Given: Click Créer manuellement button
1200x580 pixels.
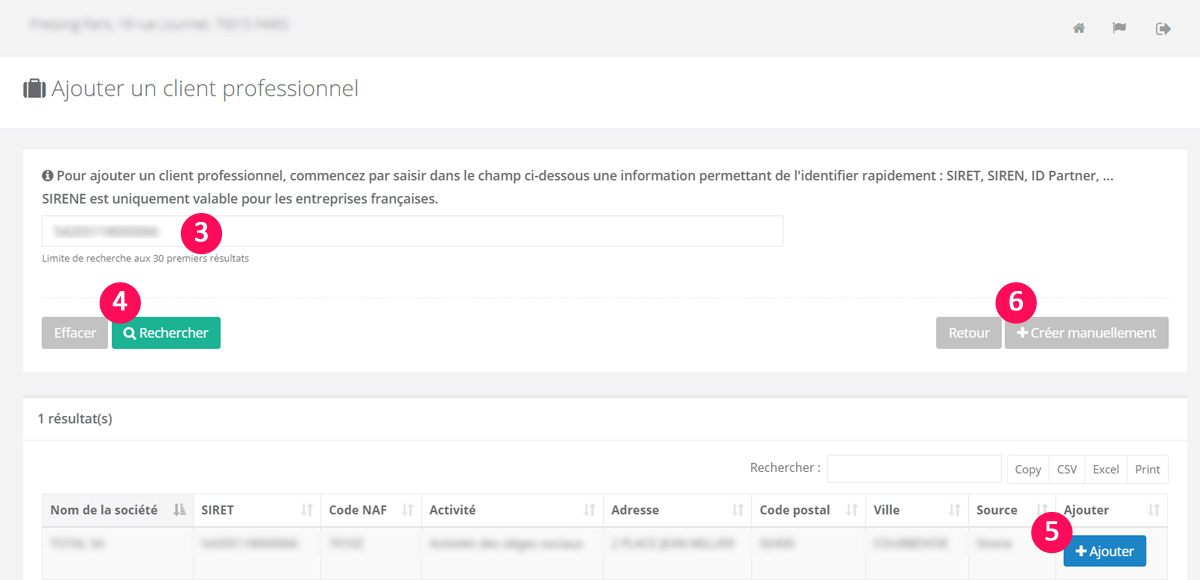Looking at the screenshot, I should coord(1086,333).
